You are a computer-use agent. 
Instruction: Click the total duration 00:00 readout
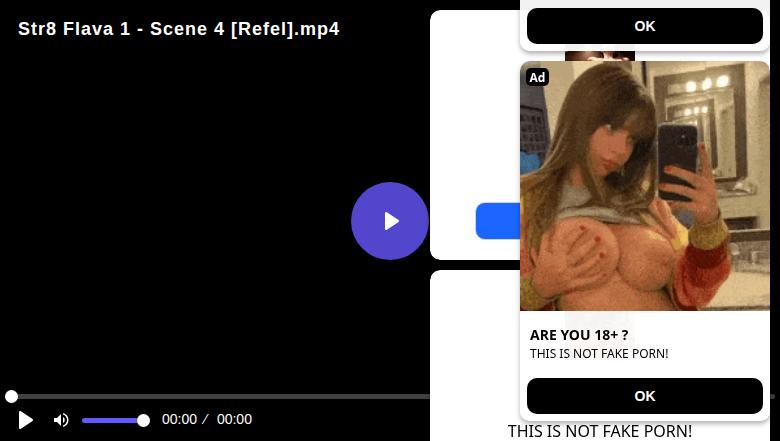coord(234,419)
